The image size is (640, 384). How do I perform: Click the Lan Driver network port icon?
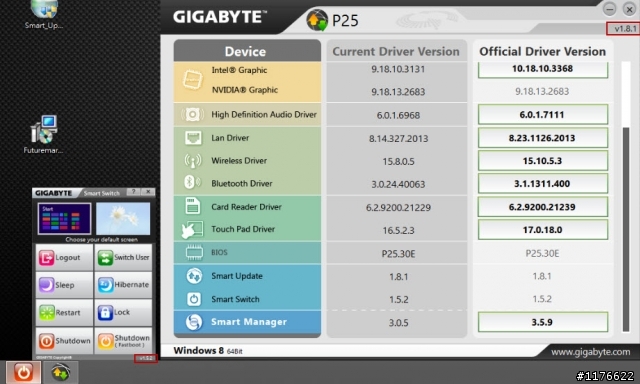coord(193,138)
